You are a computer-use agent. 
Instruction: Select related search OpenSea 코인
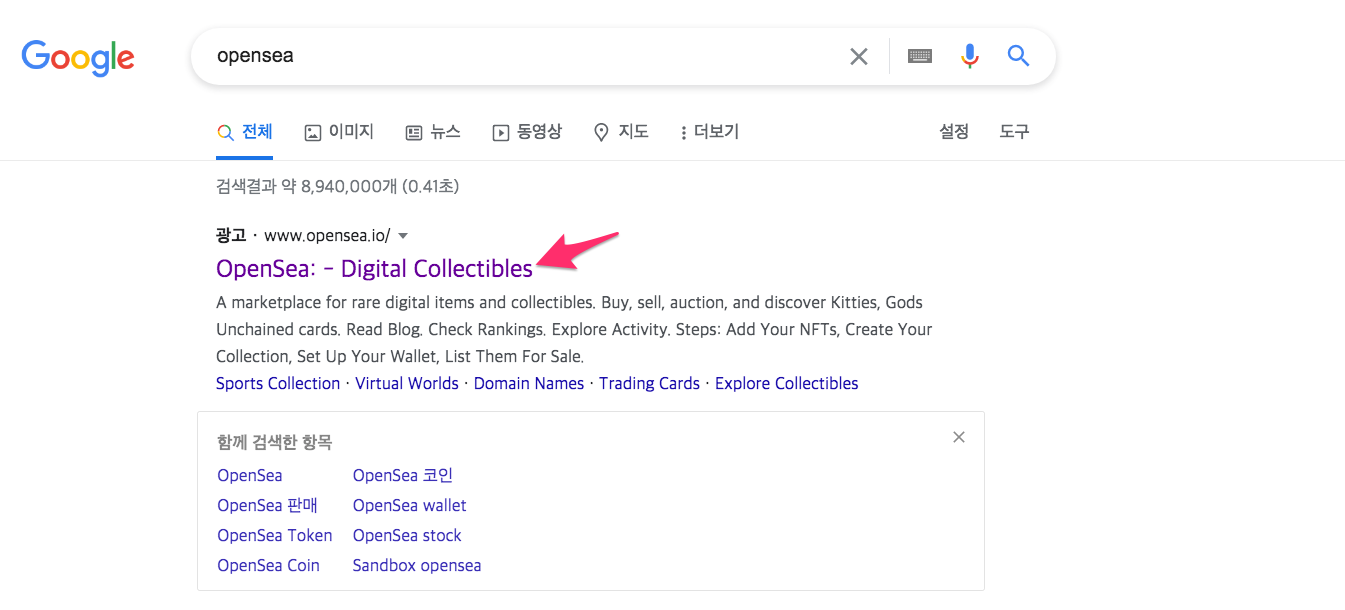(403, 475)
